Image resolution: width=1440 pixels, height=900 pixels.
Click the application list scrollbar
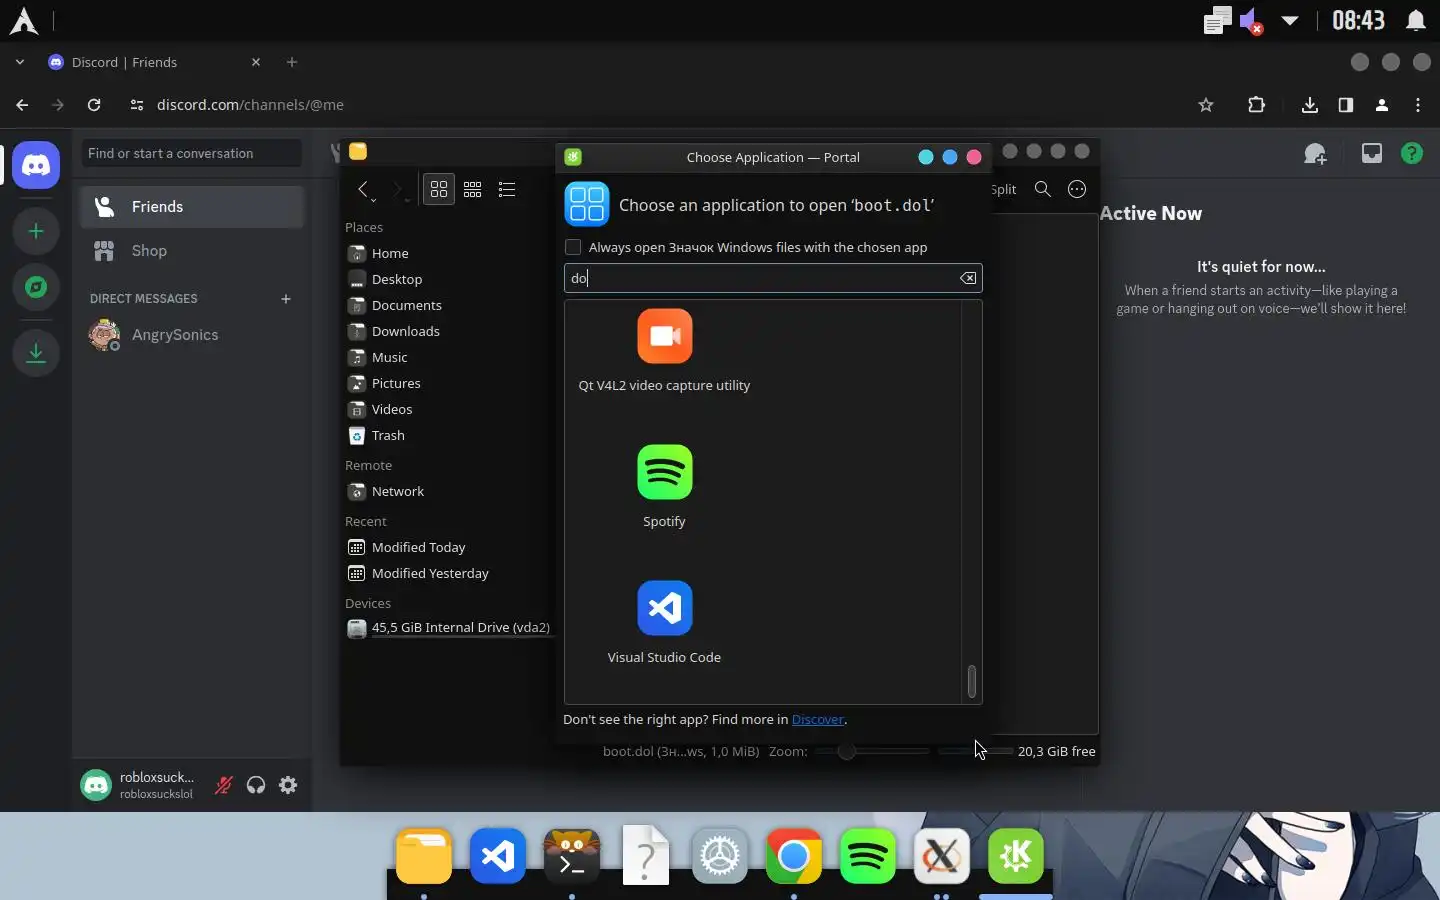tap(971, 682)
